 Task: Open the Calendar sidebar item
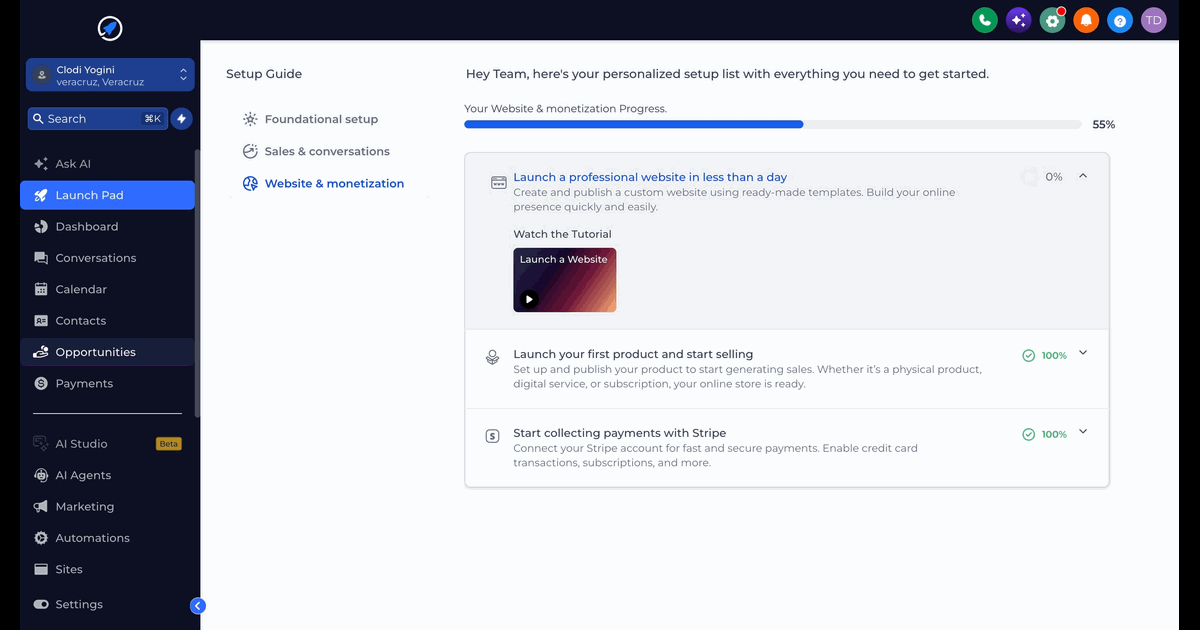[x=107, y=289]
